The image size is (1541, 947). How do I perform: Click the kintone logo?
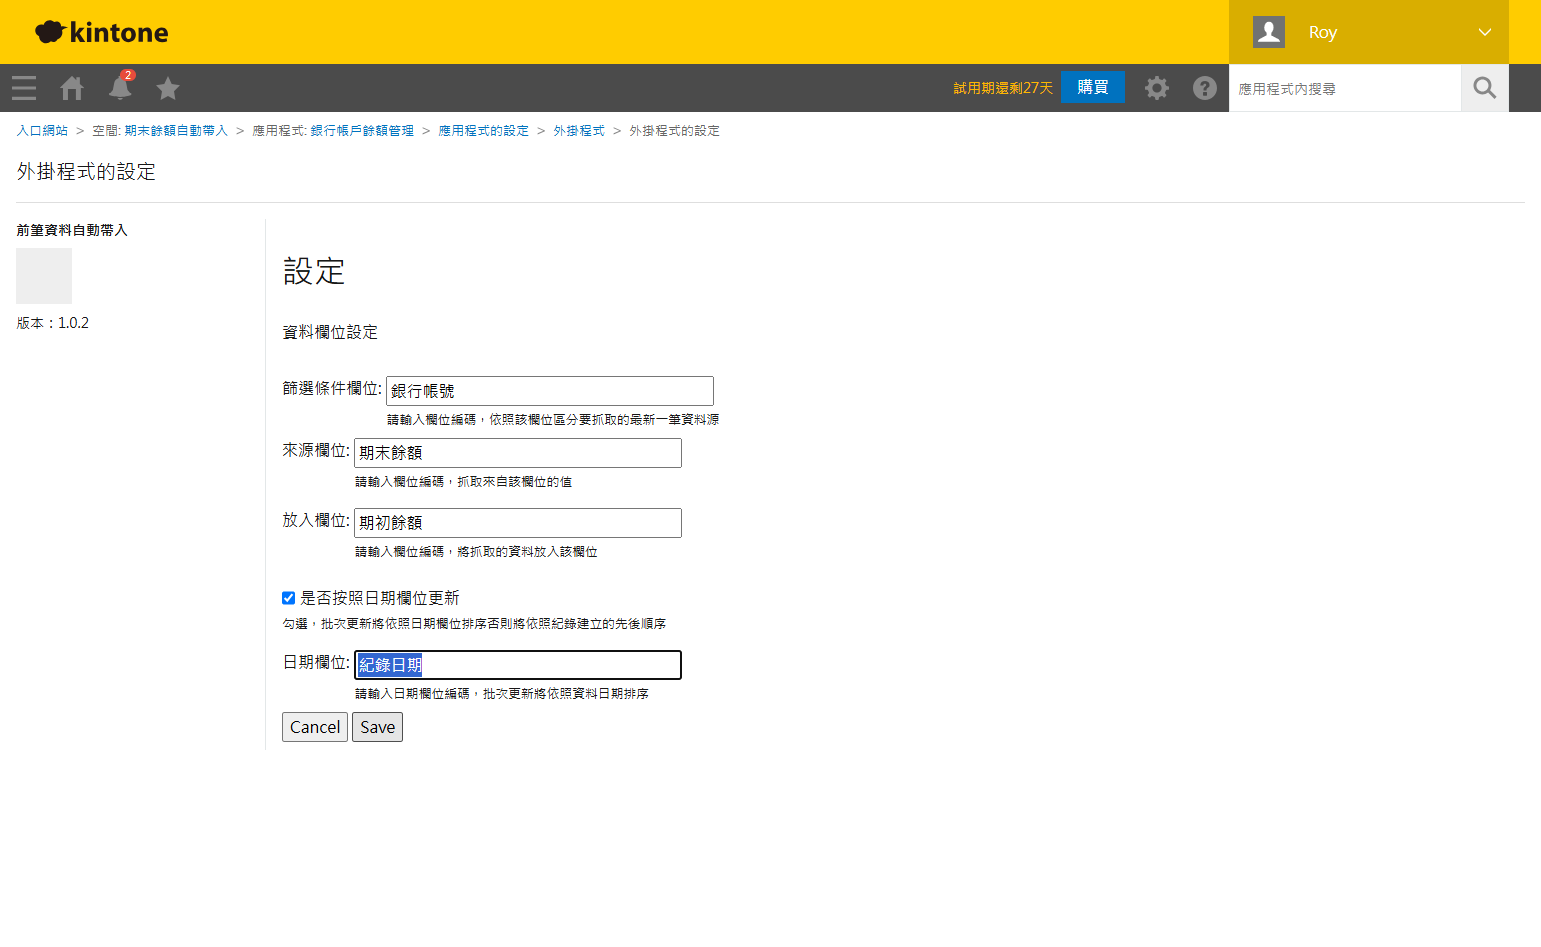[x=101, y=32]
